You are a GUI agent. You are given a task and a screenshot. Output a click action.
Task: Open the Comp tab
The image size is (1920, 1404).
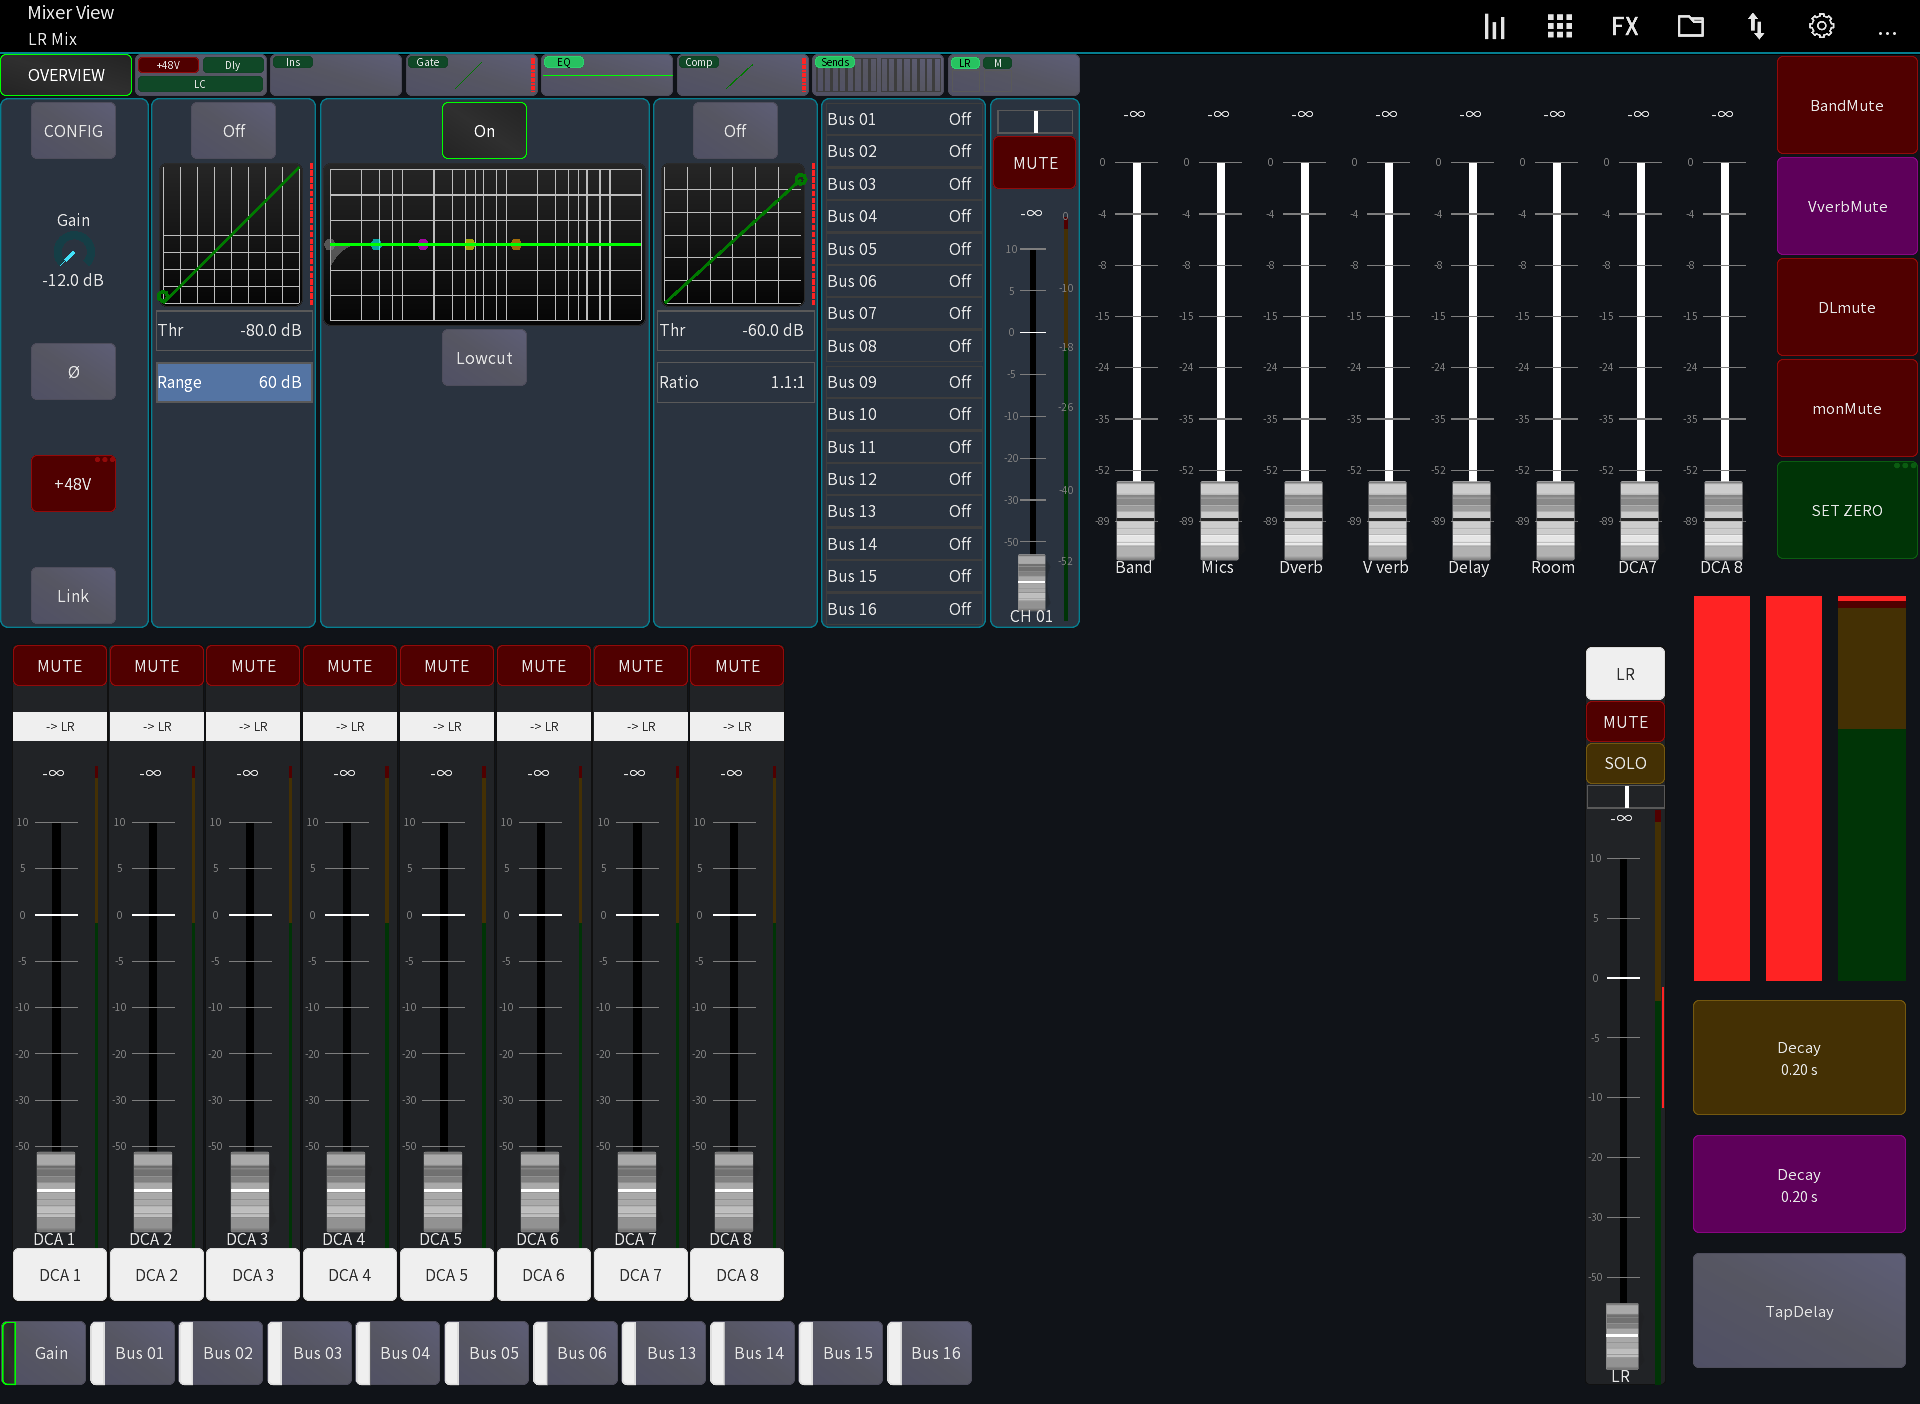742,75
